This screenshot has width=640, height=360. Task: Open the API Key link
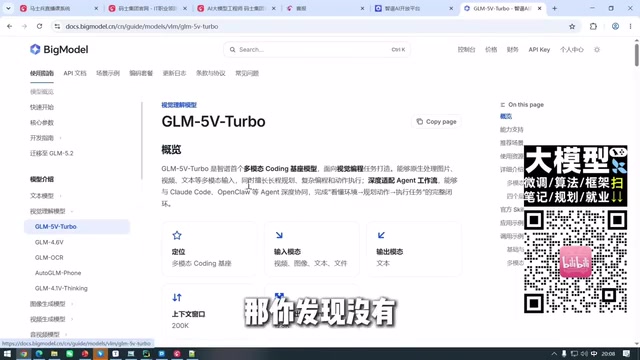[x=539, y=49]
